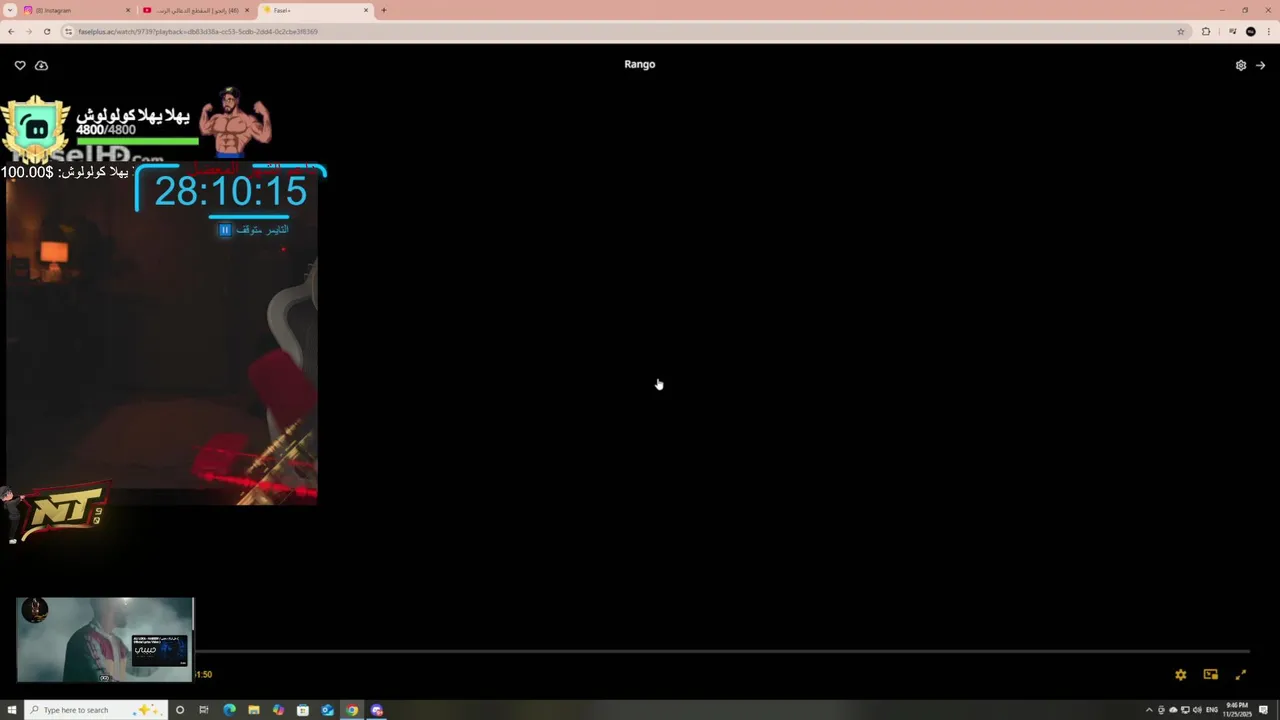Close the Fasel+ tab
Image resolution: width=1280 pixels, height=720 pixels.
click(366, 10)
